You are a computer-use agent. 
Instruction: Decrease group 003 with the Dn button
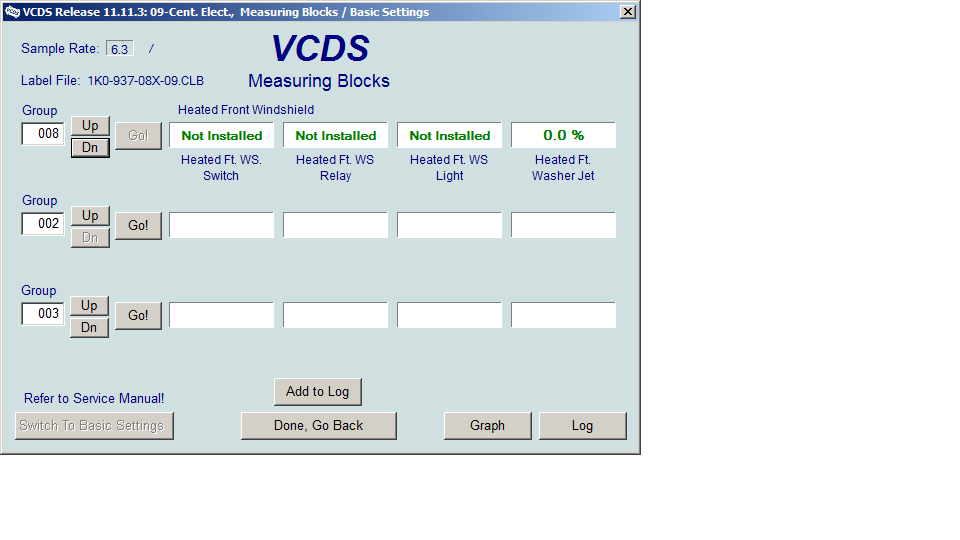coord(89,328)
